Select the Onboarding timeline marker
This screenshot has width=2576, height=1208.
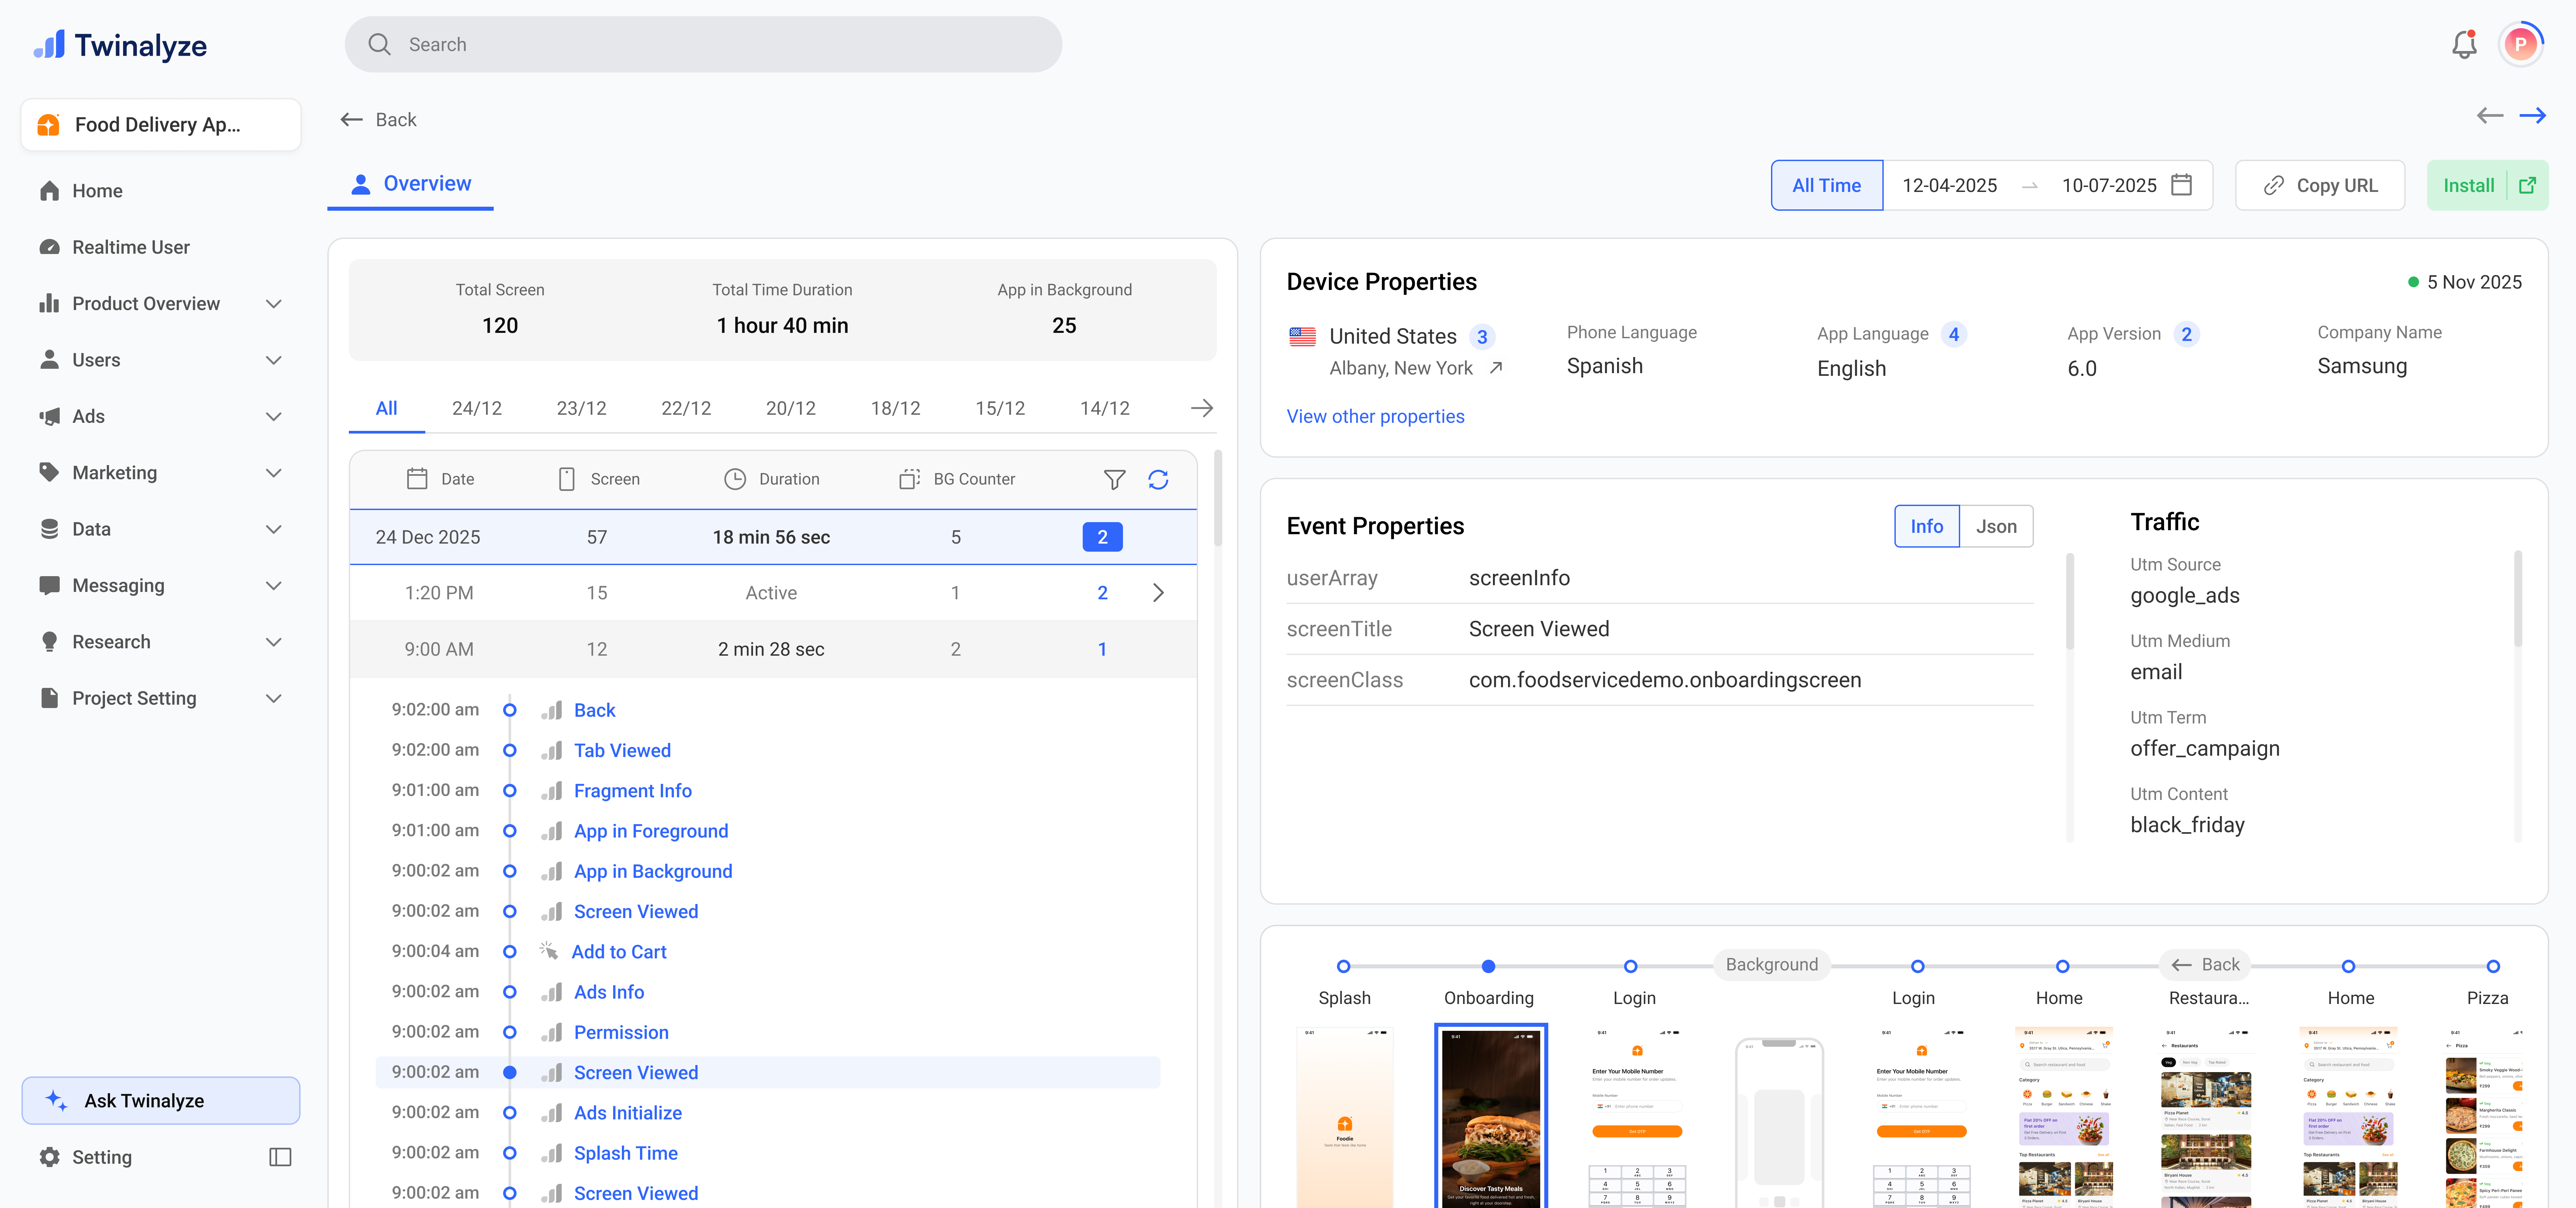[1489, 966]
